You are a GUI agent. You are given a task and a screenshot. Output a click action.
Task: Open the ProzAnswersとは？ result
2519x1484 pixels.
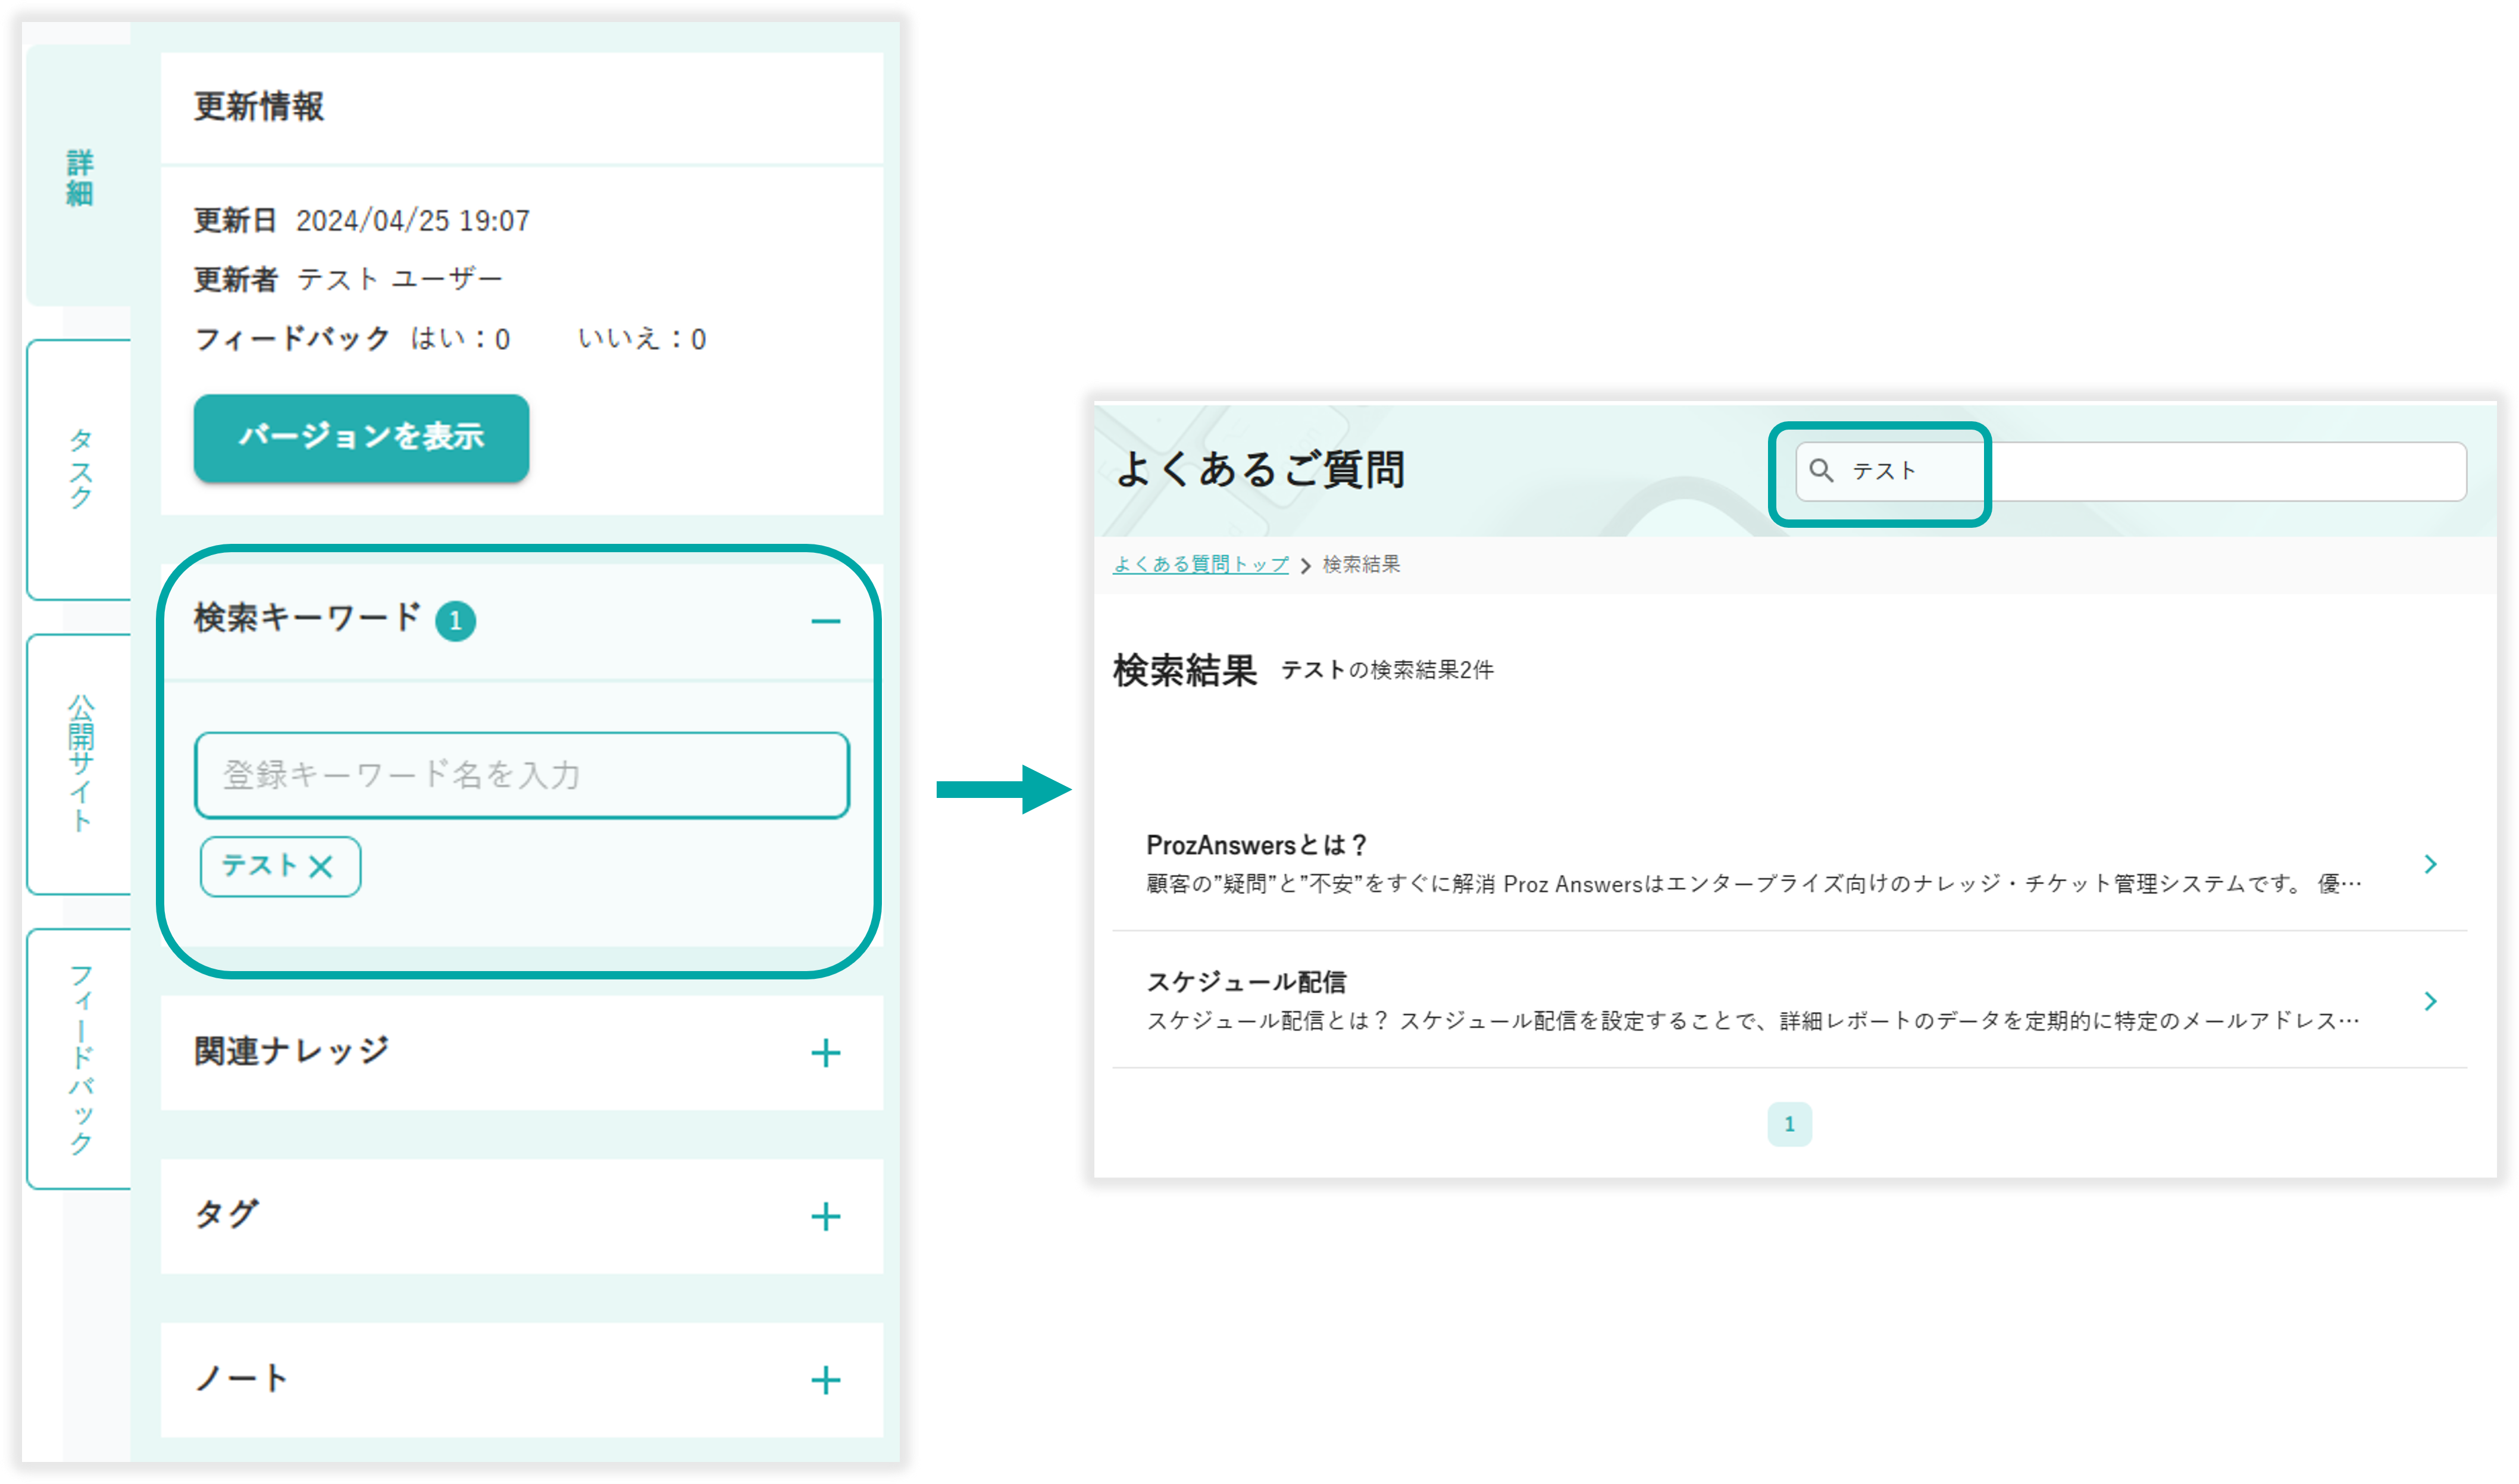coord(1256,845)
